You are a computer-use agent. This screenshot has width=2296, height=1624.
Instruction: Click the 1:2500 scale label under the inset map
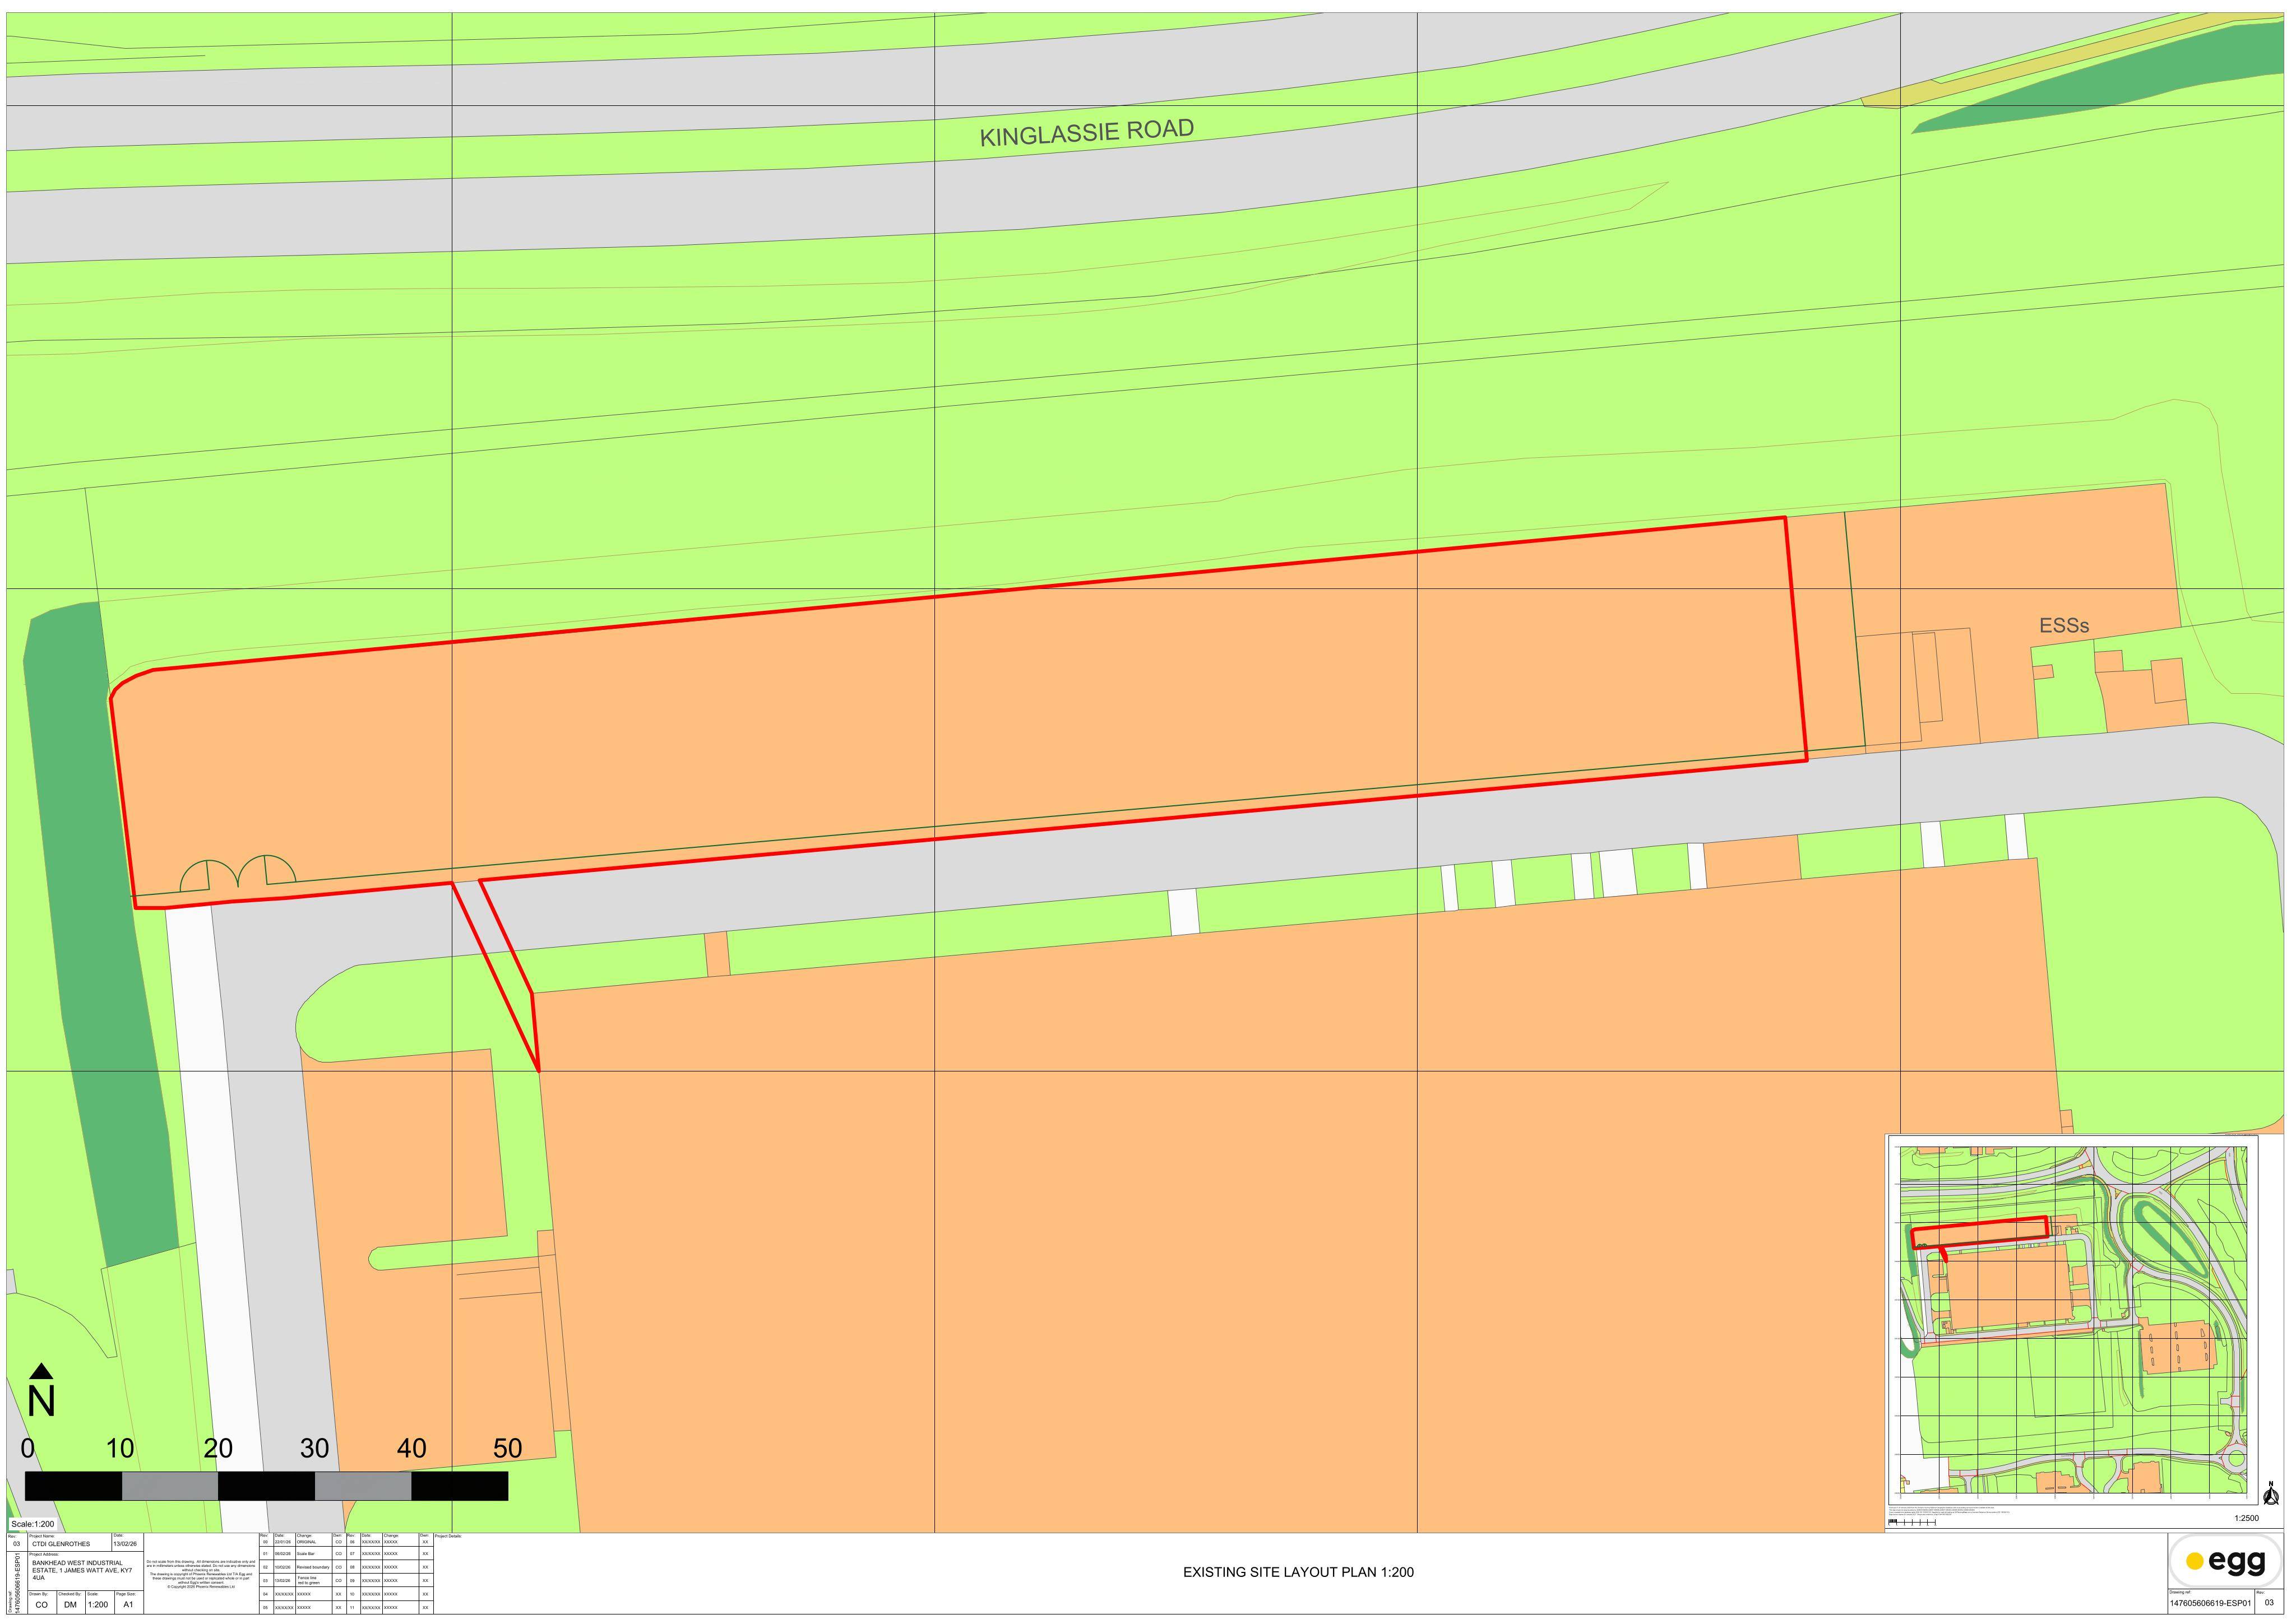2247,1518
